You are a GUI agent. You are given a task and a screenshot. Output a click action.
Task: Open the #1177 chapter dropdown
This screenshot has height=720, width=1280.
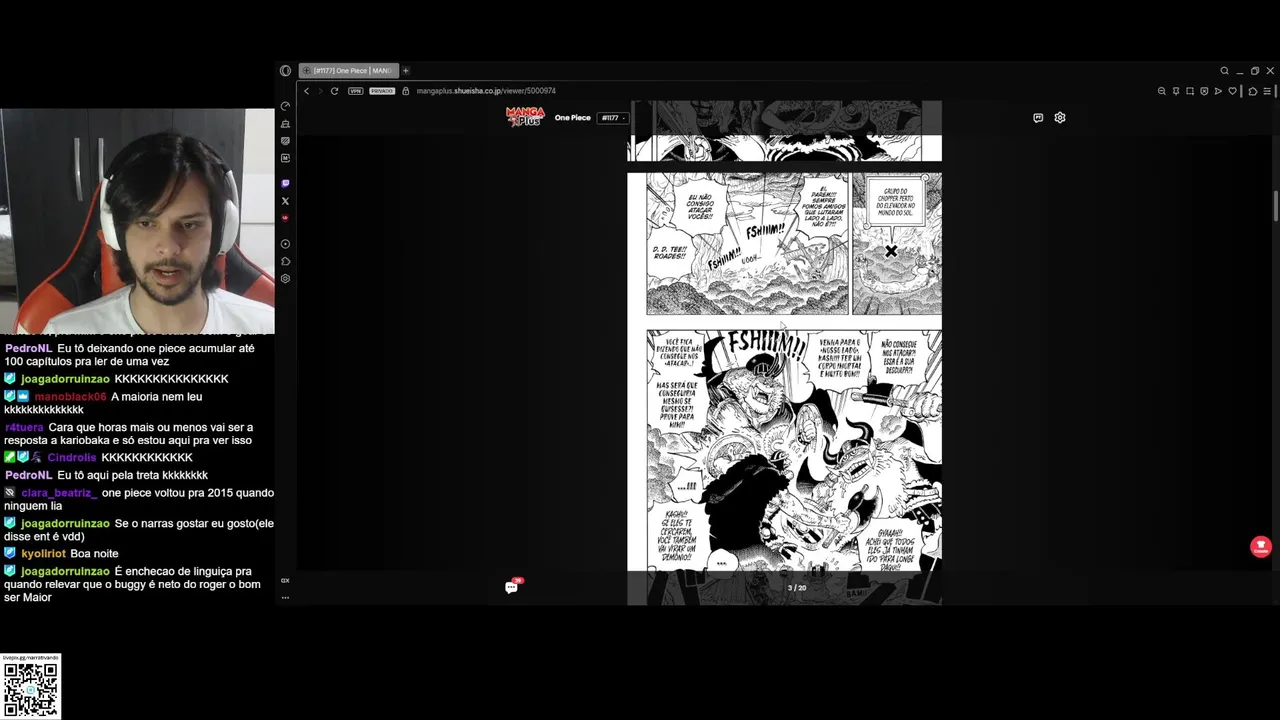click(613, 118)
